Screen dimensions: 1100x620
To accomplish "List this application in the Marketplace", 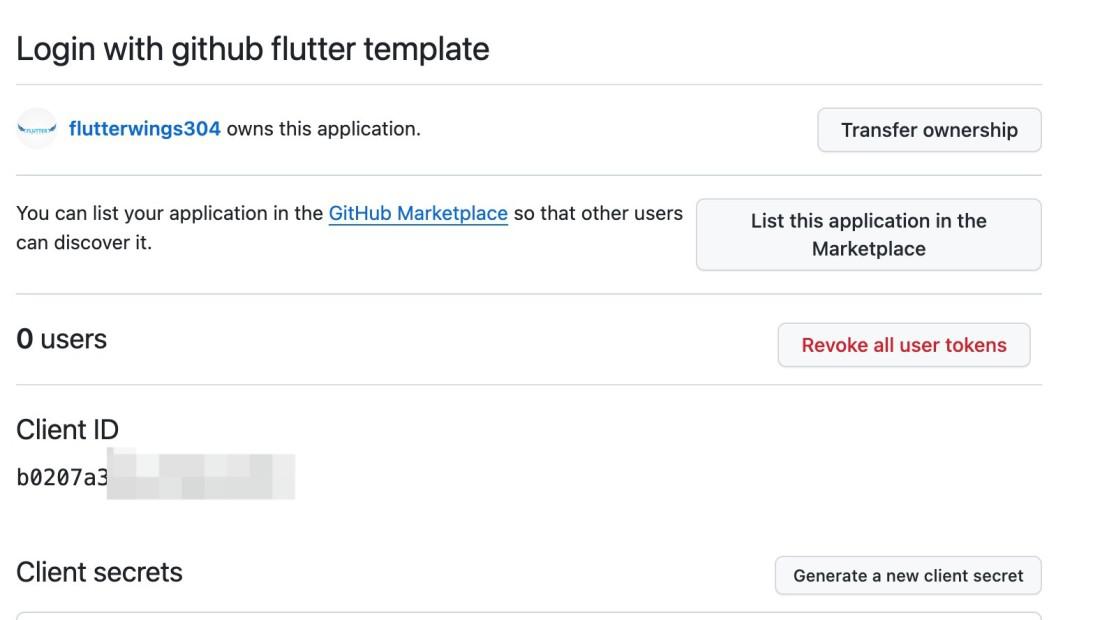I will [x=868, y=235].
